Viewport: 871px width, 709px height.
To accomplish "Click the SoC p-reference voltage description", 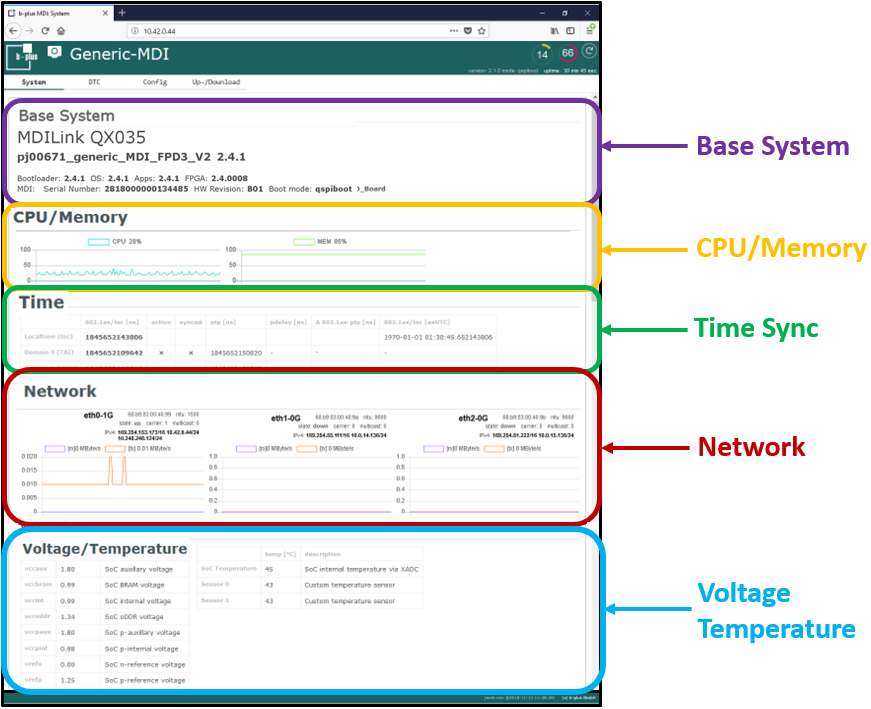I will point(145,680).
